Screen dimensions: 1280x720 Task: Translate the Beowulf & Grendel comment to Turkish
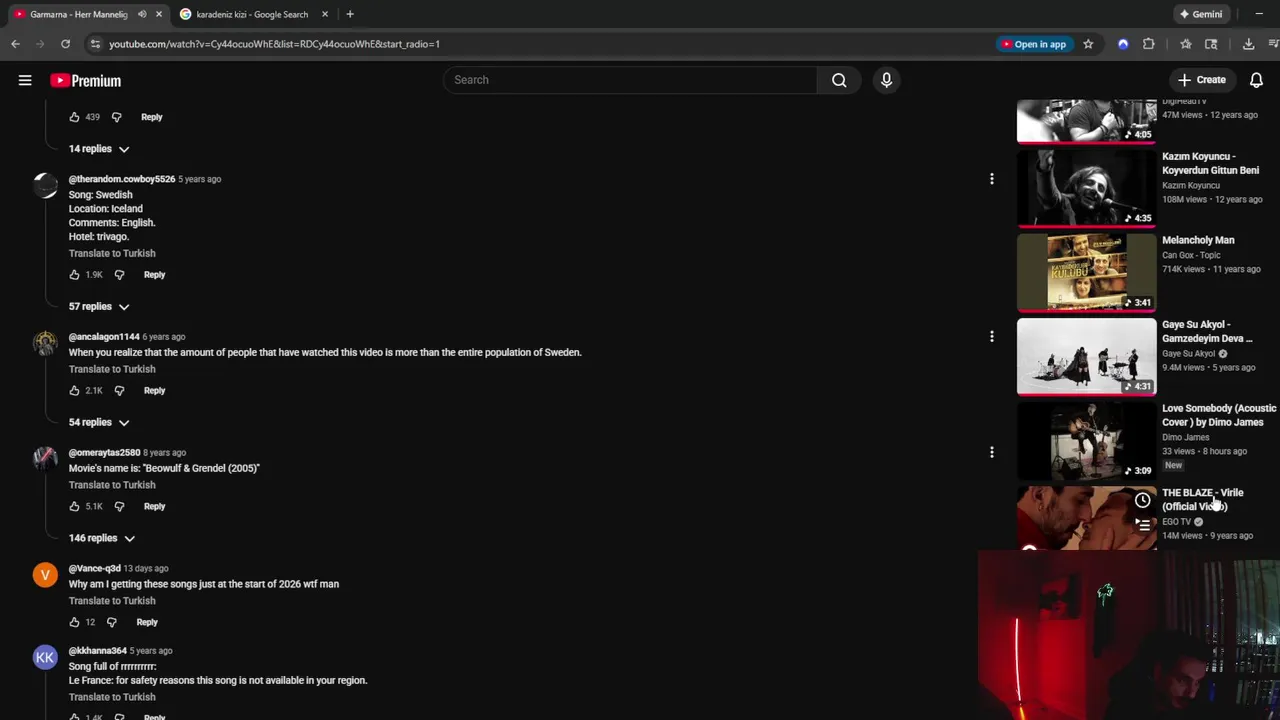point(112,485)
